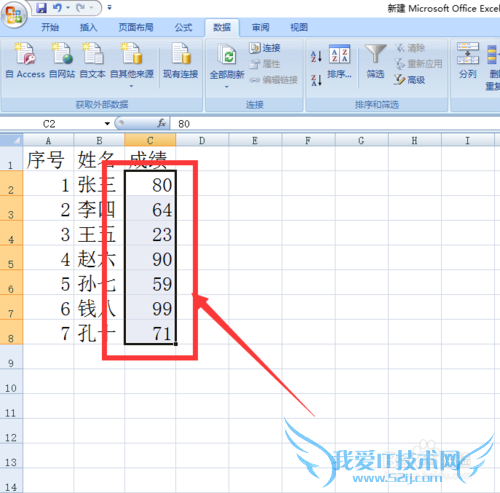Click the Office button logo
Viewport: 500px width, 493px height.
[14, 15]
